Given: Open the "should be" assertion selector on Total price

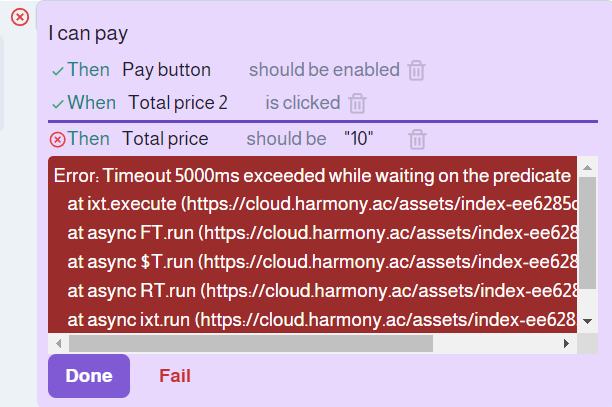Looking at the screenshot, I should click(x=286, y=139).
